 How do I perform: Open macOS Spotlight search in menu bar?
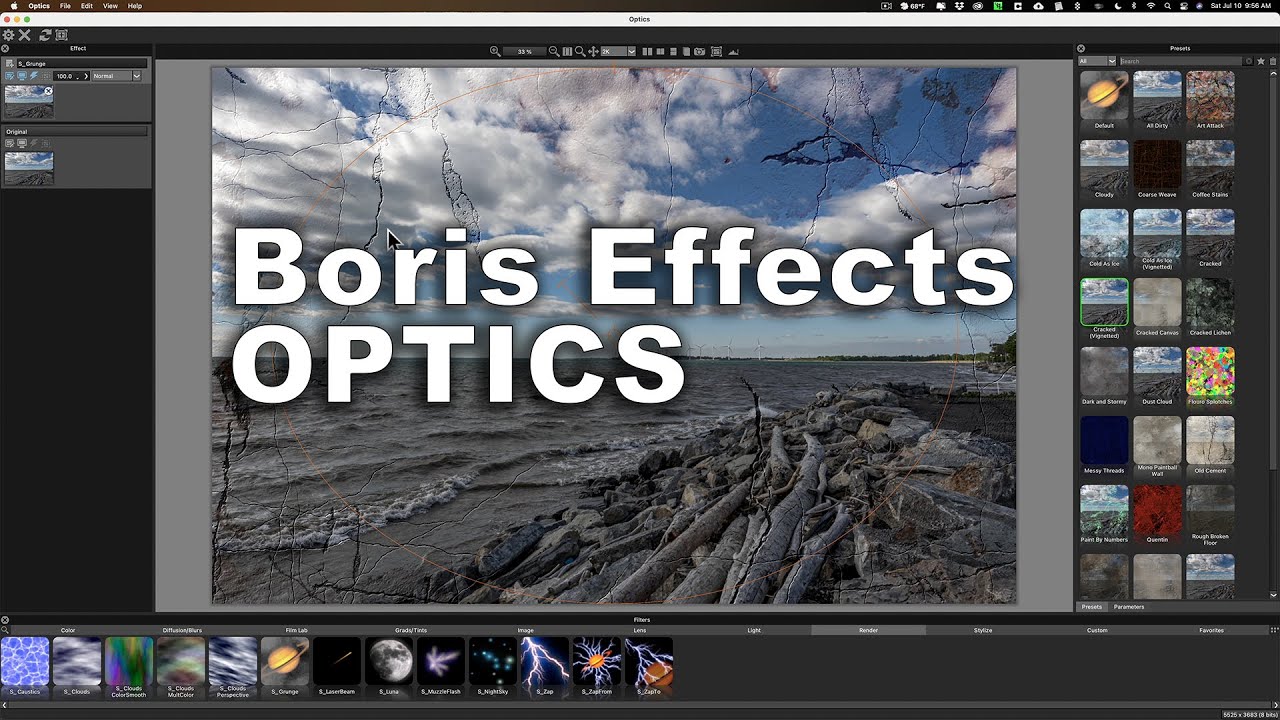1168,6
